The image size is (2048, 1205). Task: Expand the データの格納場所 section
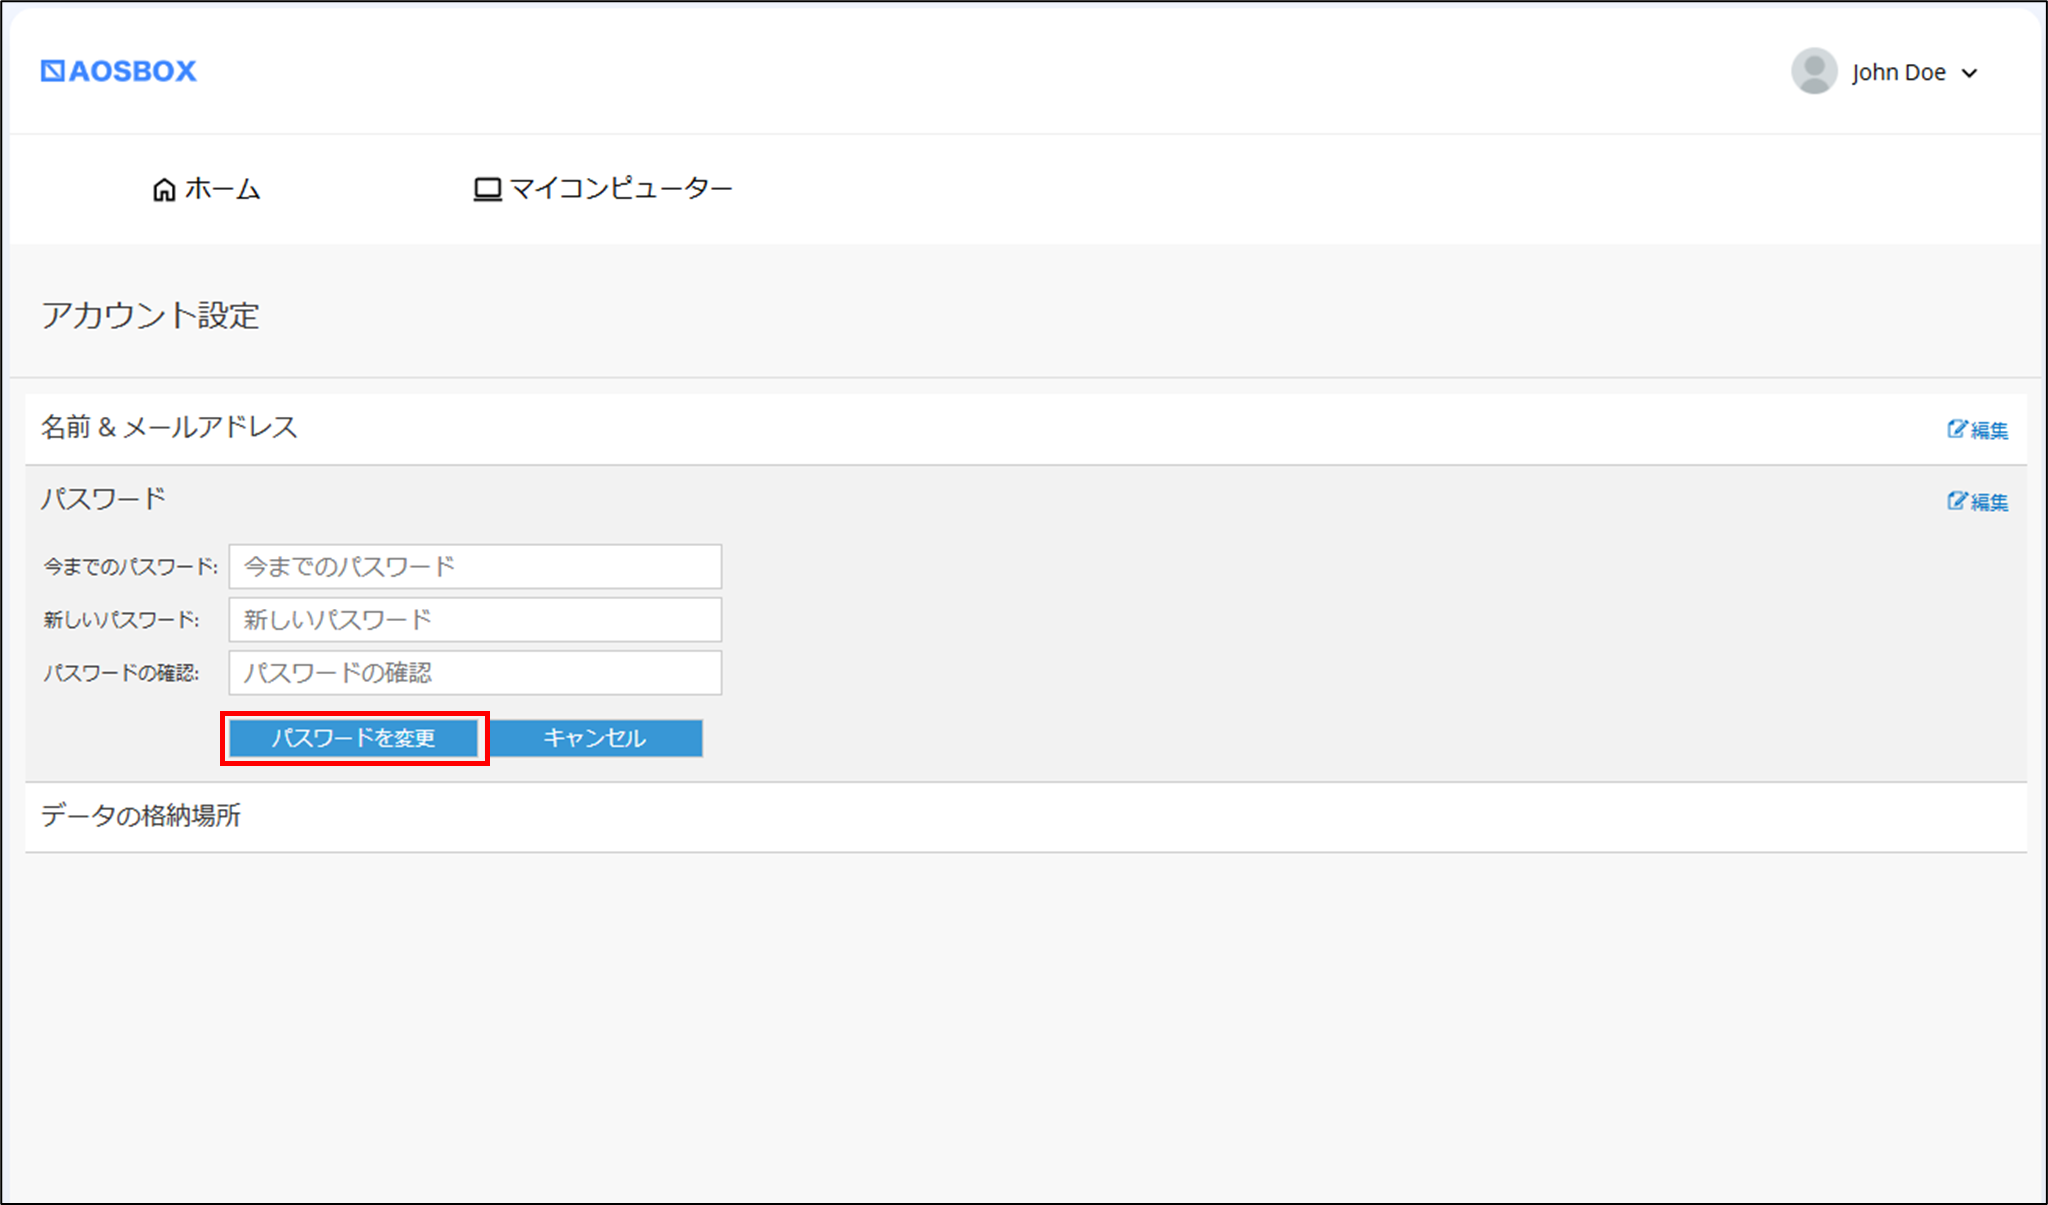(1026, 816)
